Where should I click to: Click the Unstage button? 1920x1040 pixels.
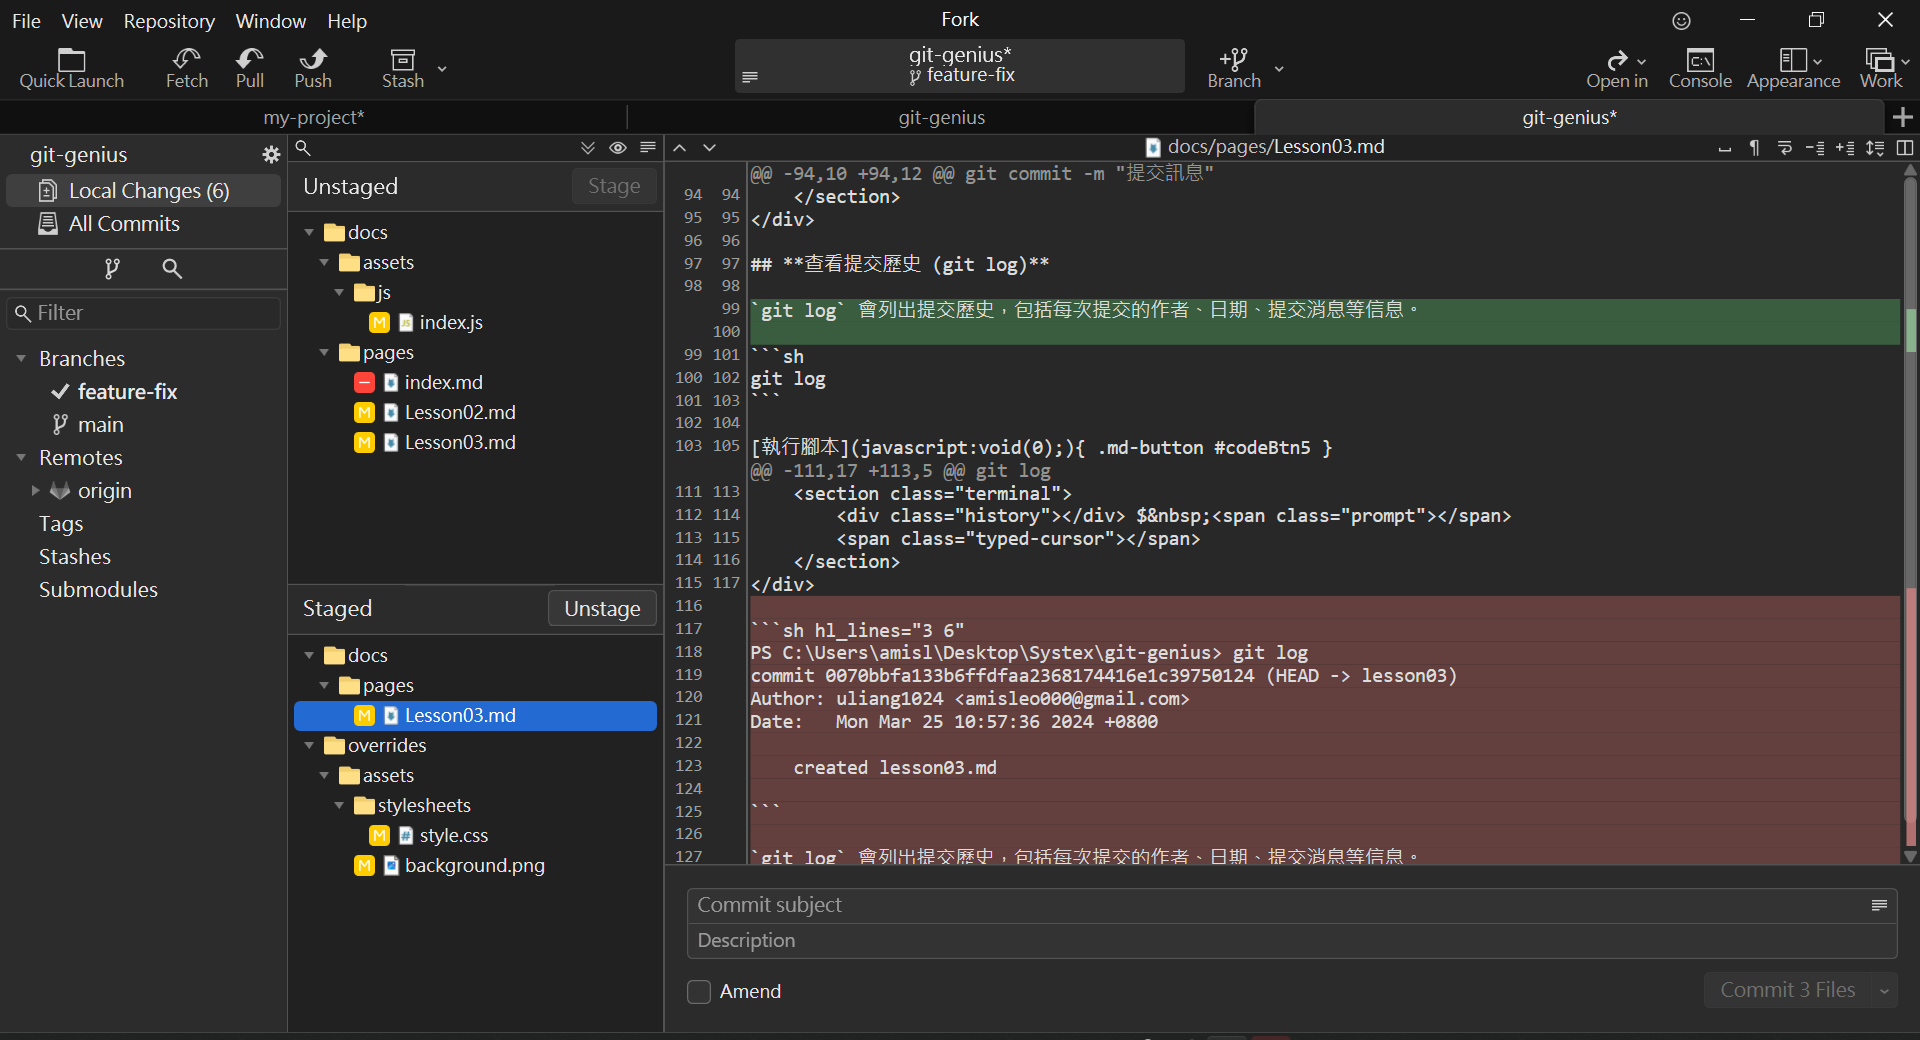coord(602,609)
